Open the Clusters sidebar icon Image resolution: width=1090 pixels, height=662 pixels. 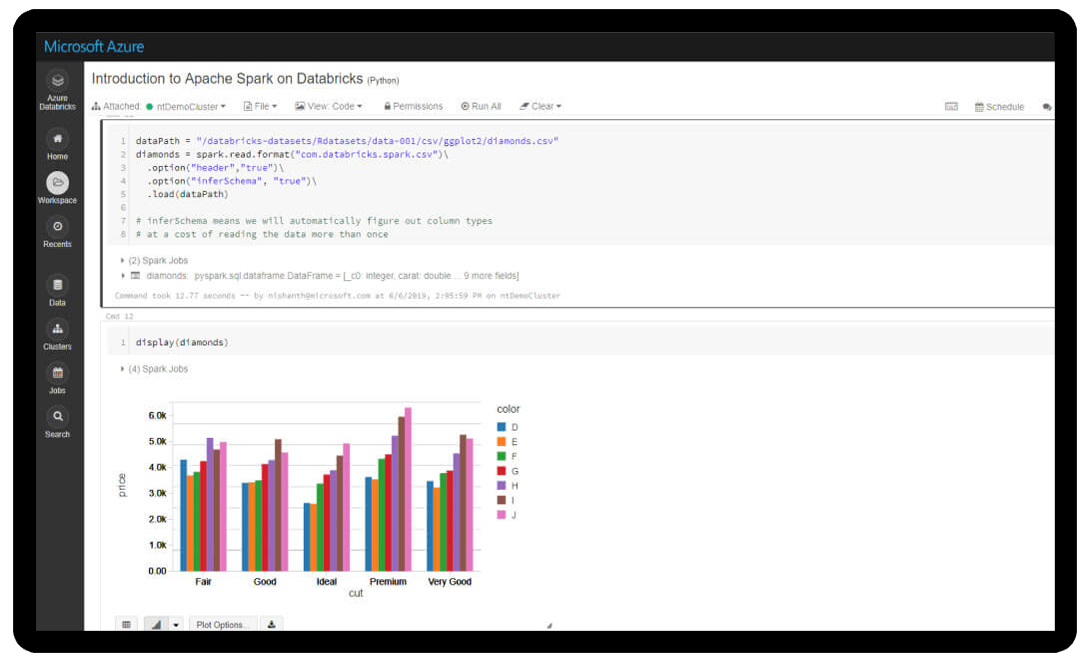(58, 329)
